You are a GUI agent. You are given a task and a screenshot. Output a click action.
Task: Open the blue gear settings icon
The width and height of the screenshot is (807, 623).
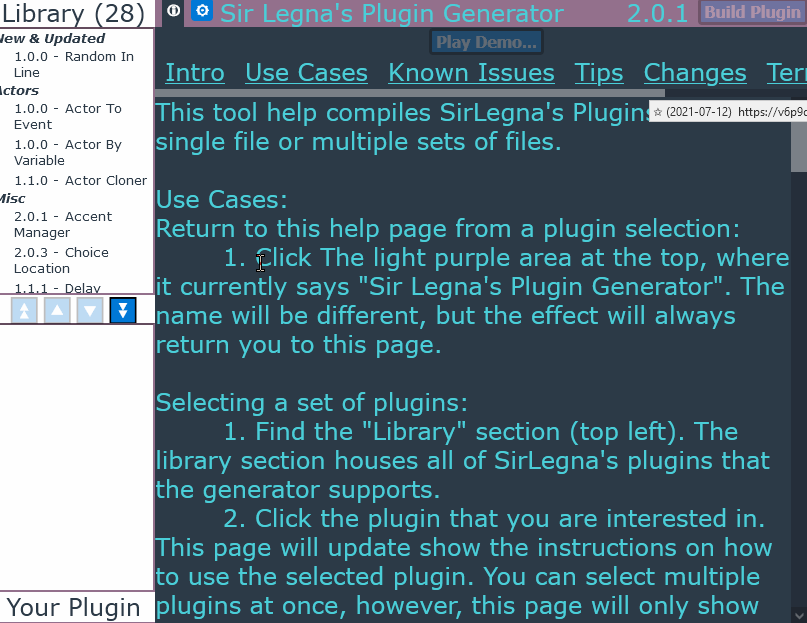pos(202,10)
